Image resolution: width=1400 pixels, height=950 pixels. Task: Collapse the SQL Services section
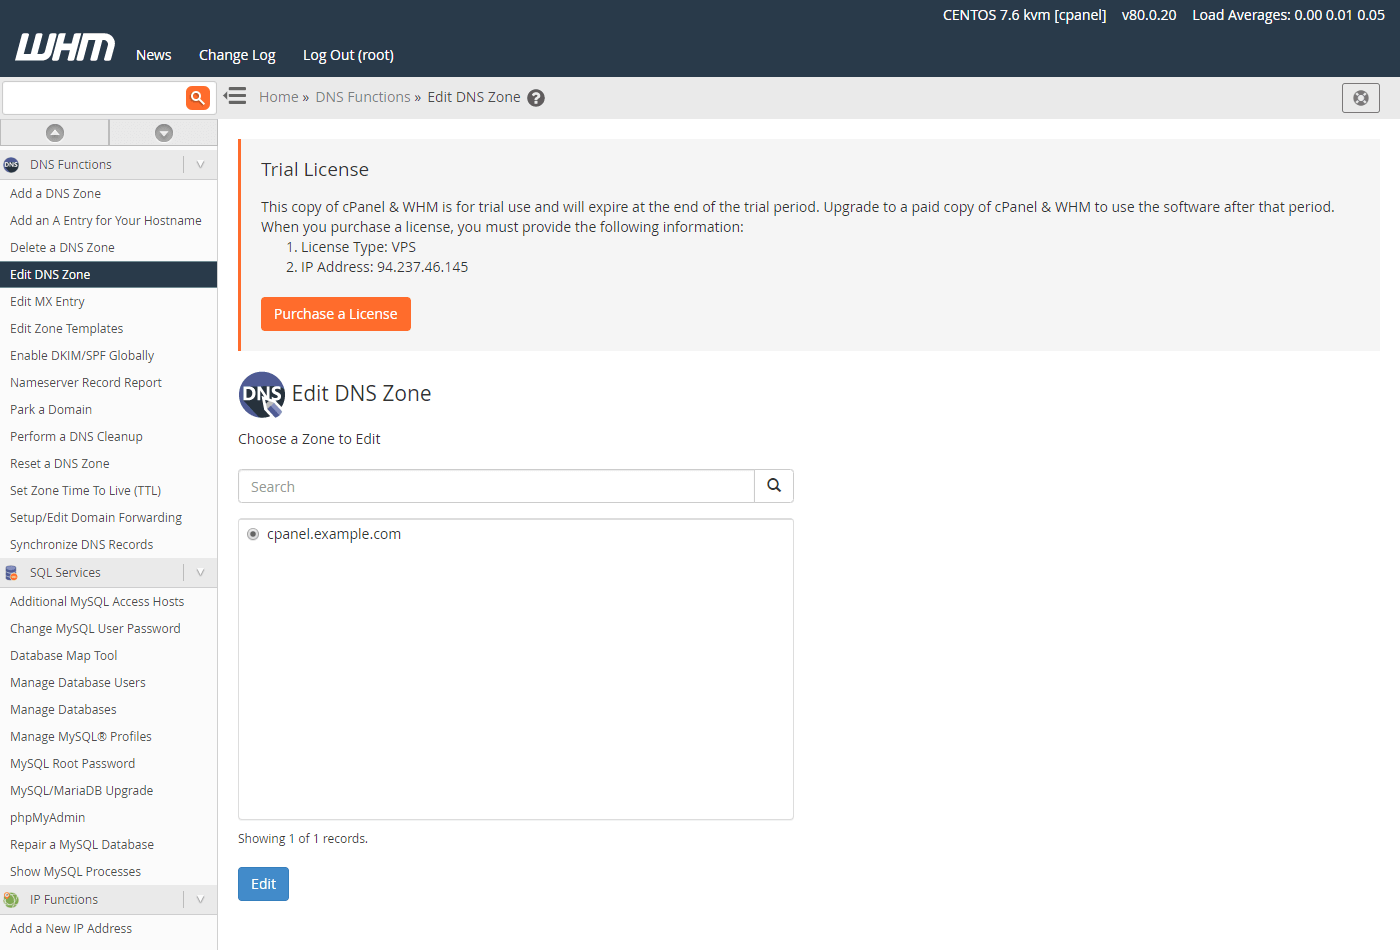point(200,573)
